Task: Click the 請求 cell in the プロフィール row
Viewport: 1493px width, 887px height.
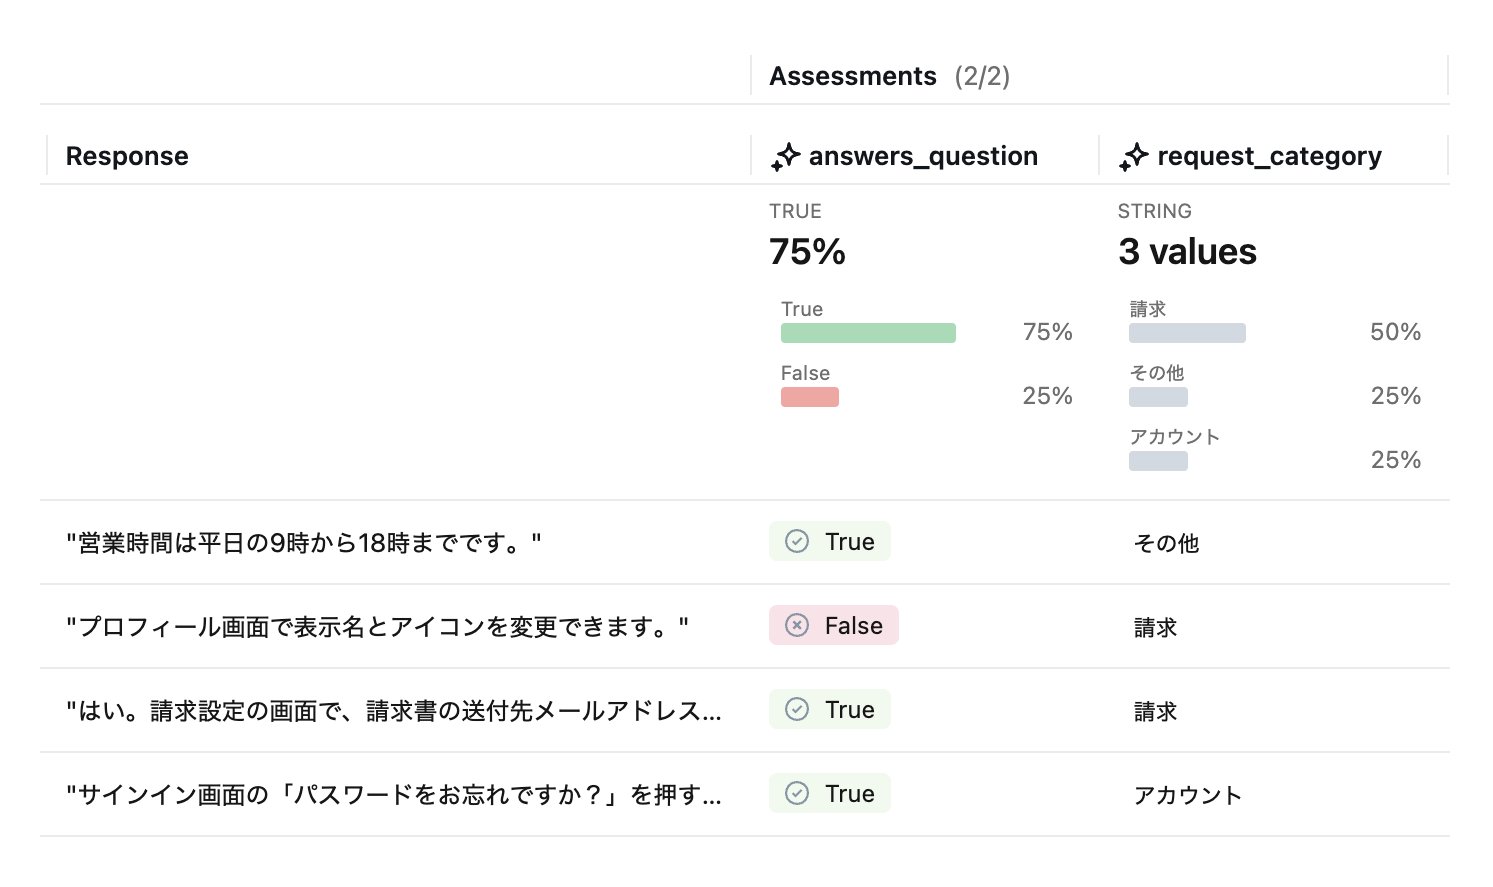Action: coord(1155,627)
